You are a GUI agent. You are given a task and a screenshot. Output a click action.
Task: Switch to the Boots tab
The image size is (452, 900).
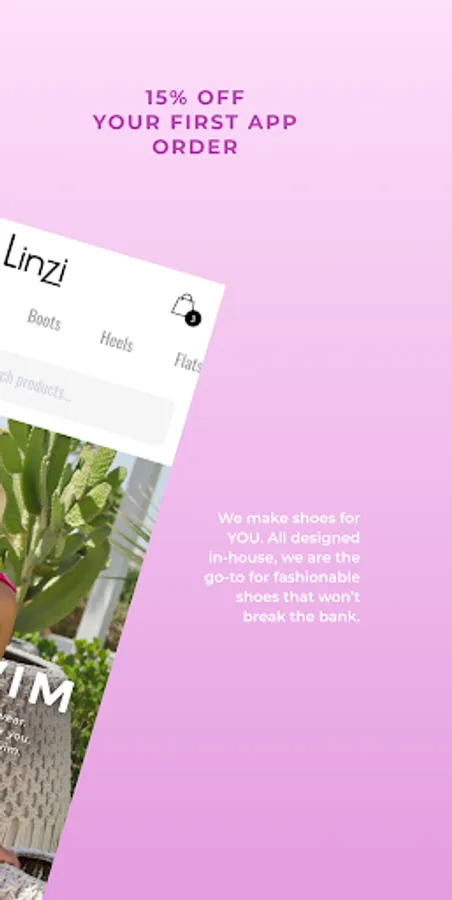click(x=44, y=319)
